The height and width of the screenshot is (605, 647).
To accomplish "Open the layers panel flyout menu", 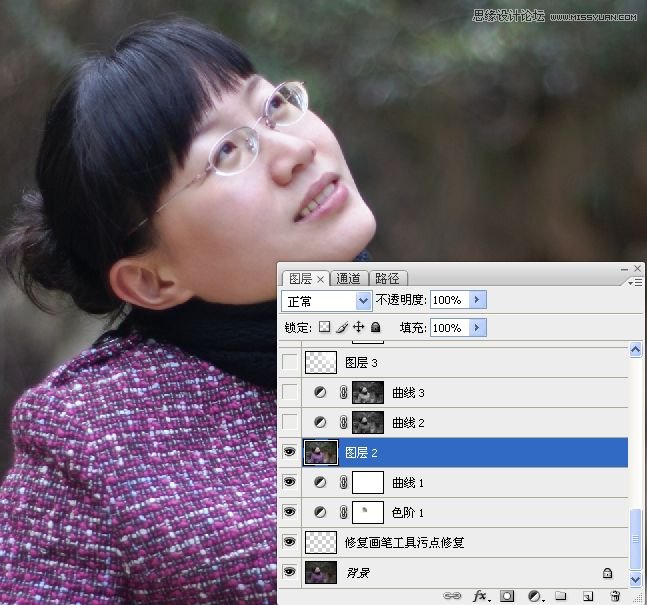I will click(635, 282).
